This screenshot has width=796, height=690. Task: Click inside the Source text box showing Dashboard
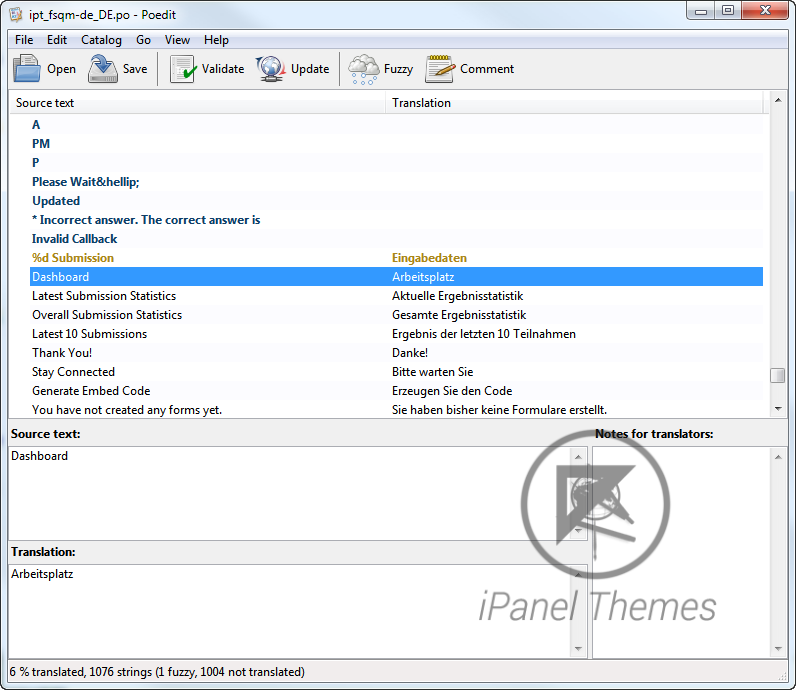pyautogui.click(x=289, y=493)
